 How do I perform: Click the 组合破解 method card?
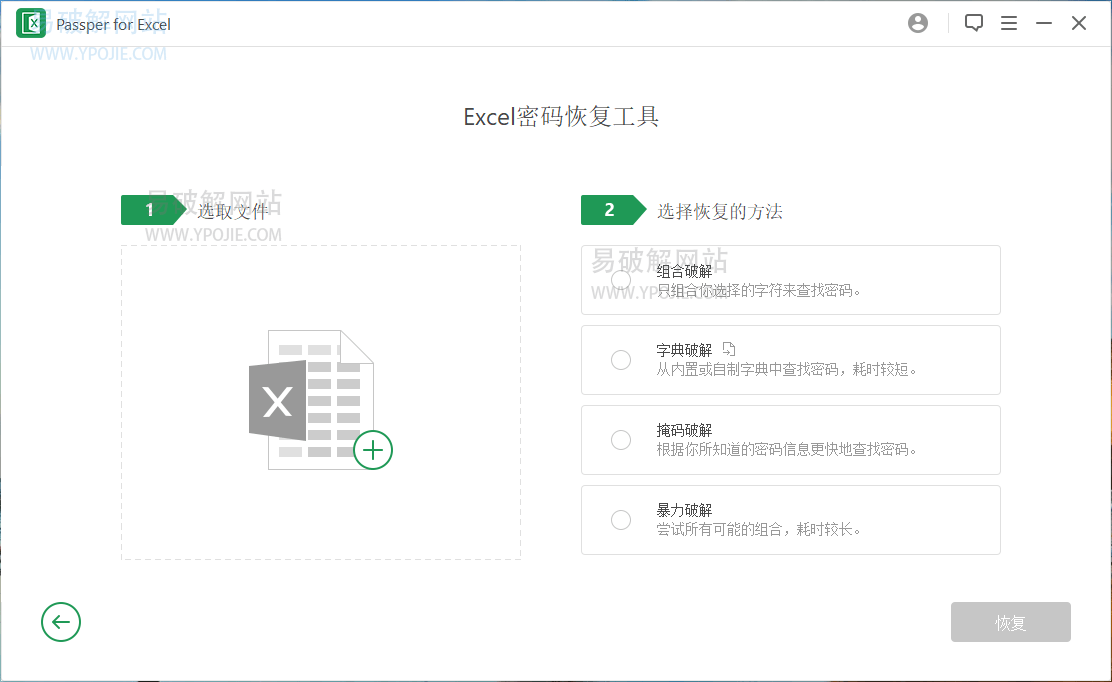(x=790, y=280)
